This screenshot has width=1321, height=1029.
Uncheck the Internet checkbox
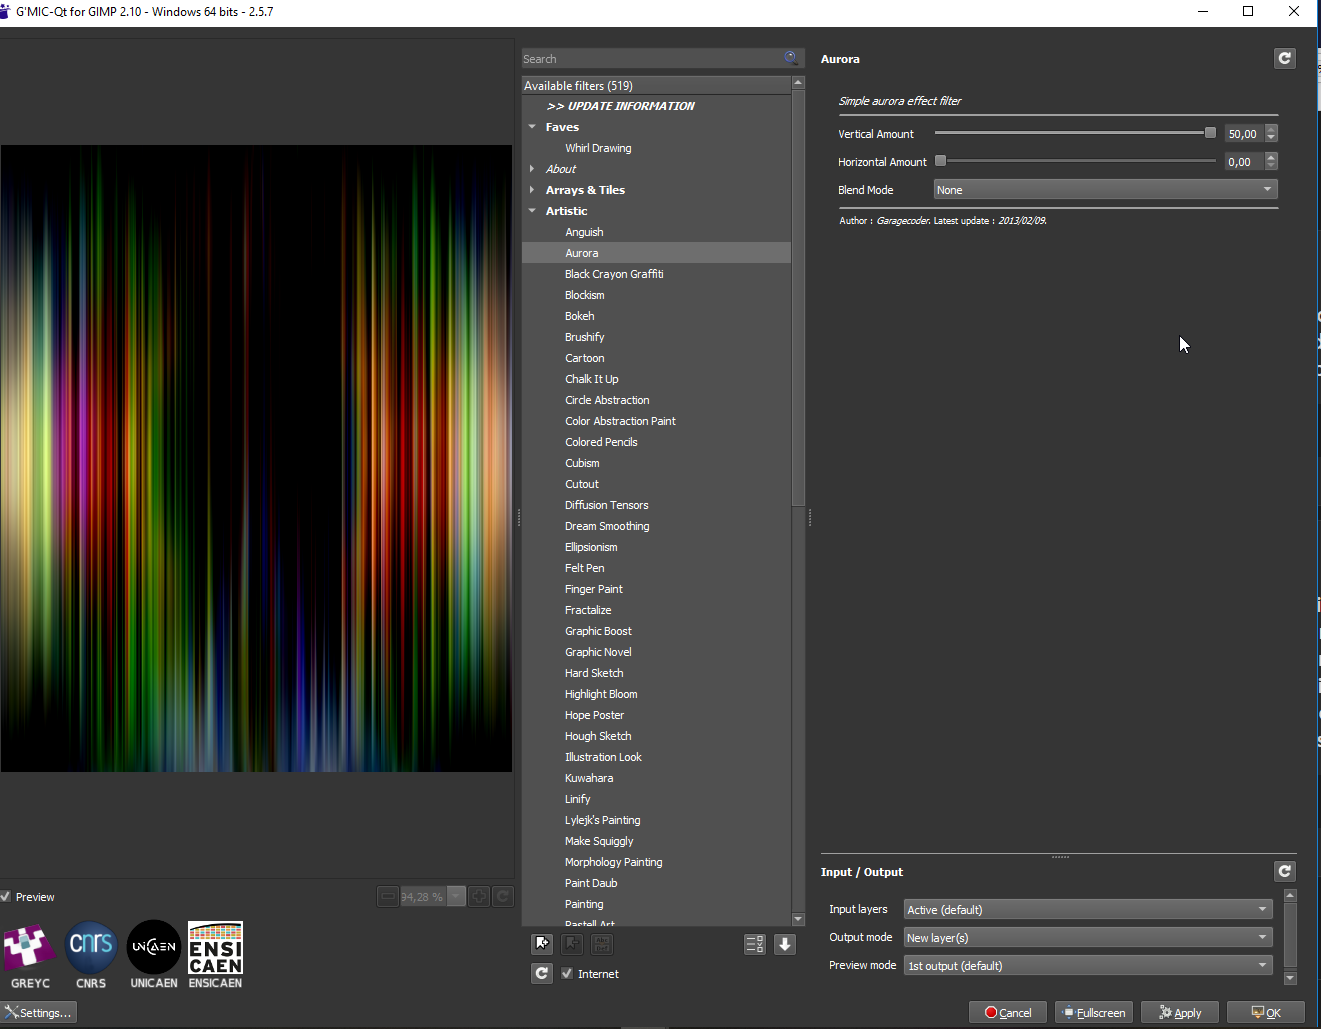tap(567, 974)
